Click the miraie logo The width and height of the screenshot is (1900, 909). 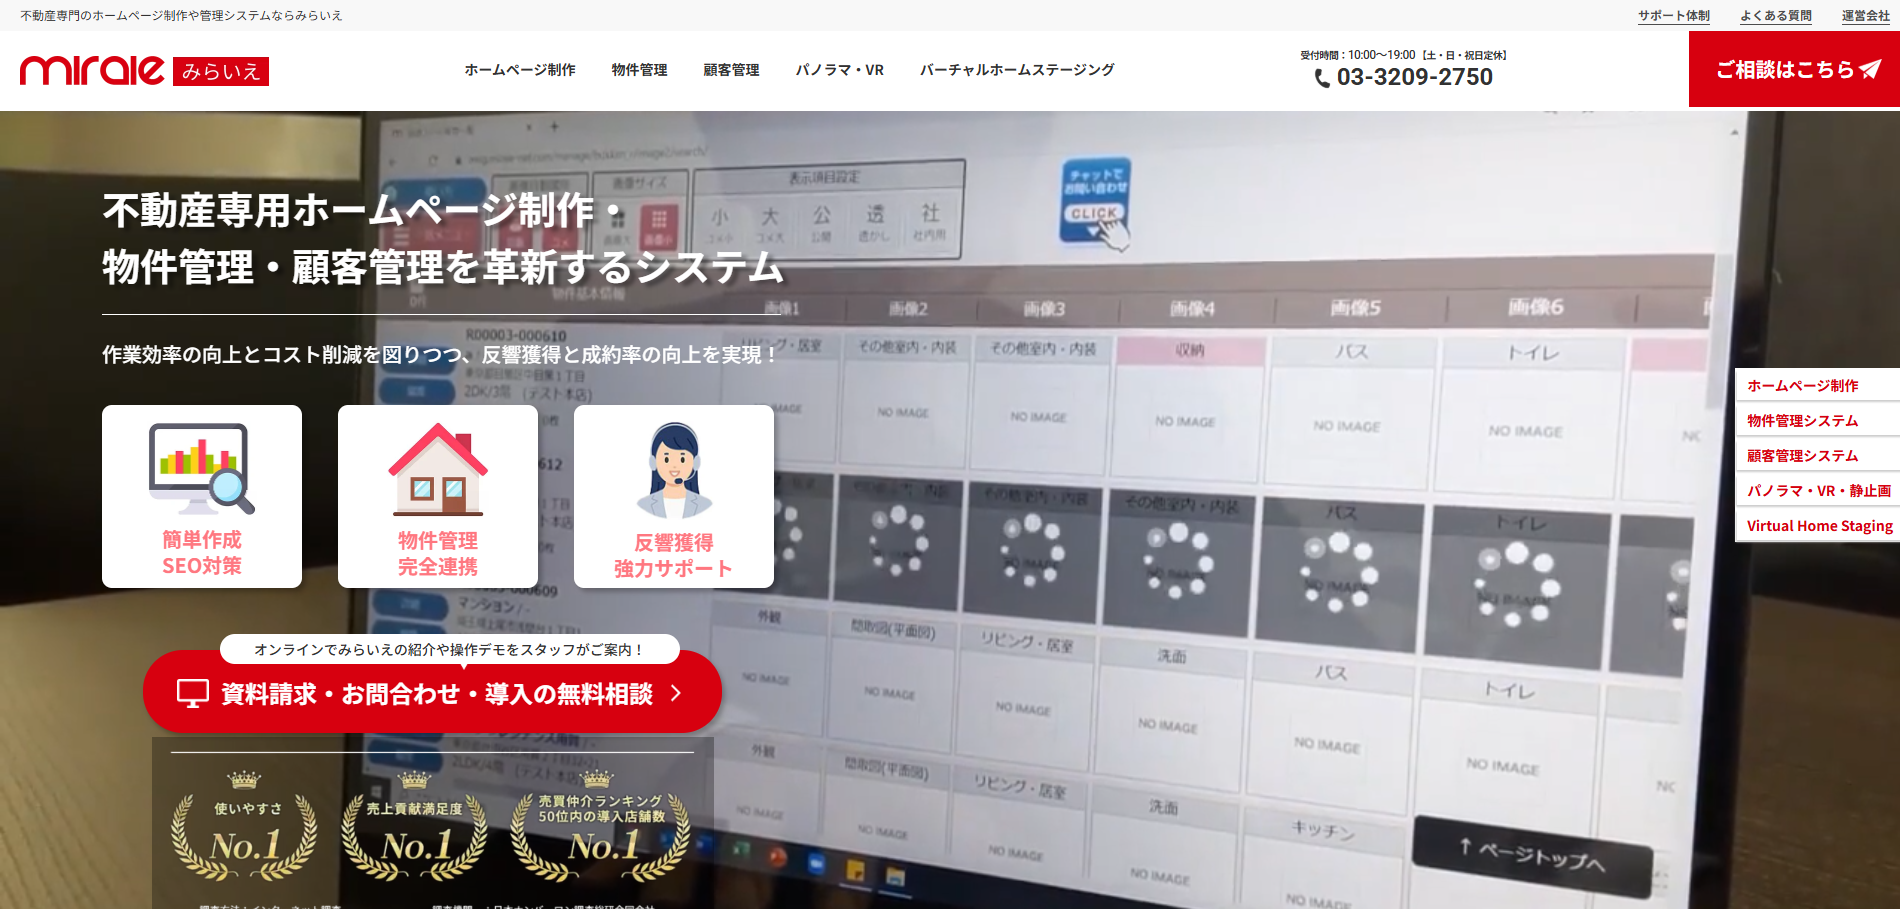[x=144, y=70]
